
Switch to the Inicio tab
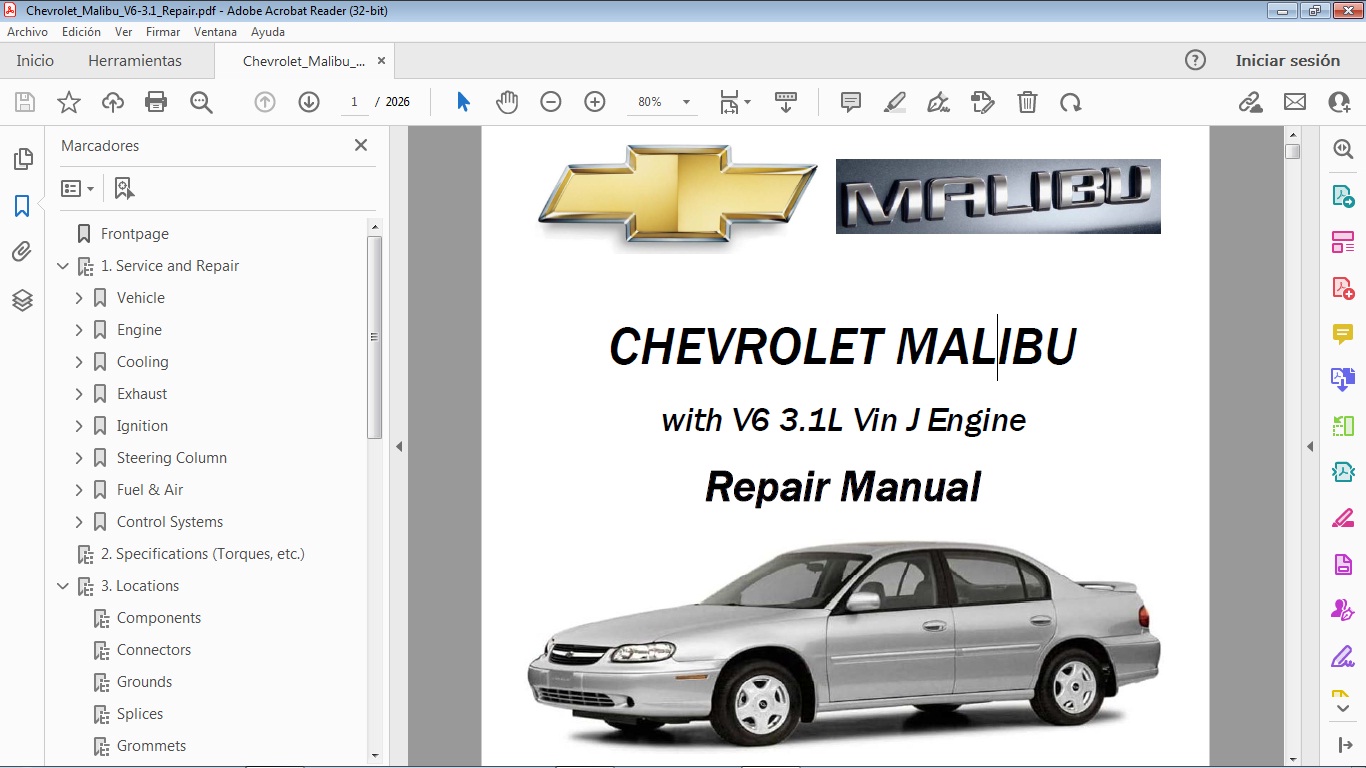(x=35, y=60)
